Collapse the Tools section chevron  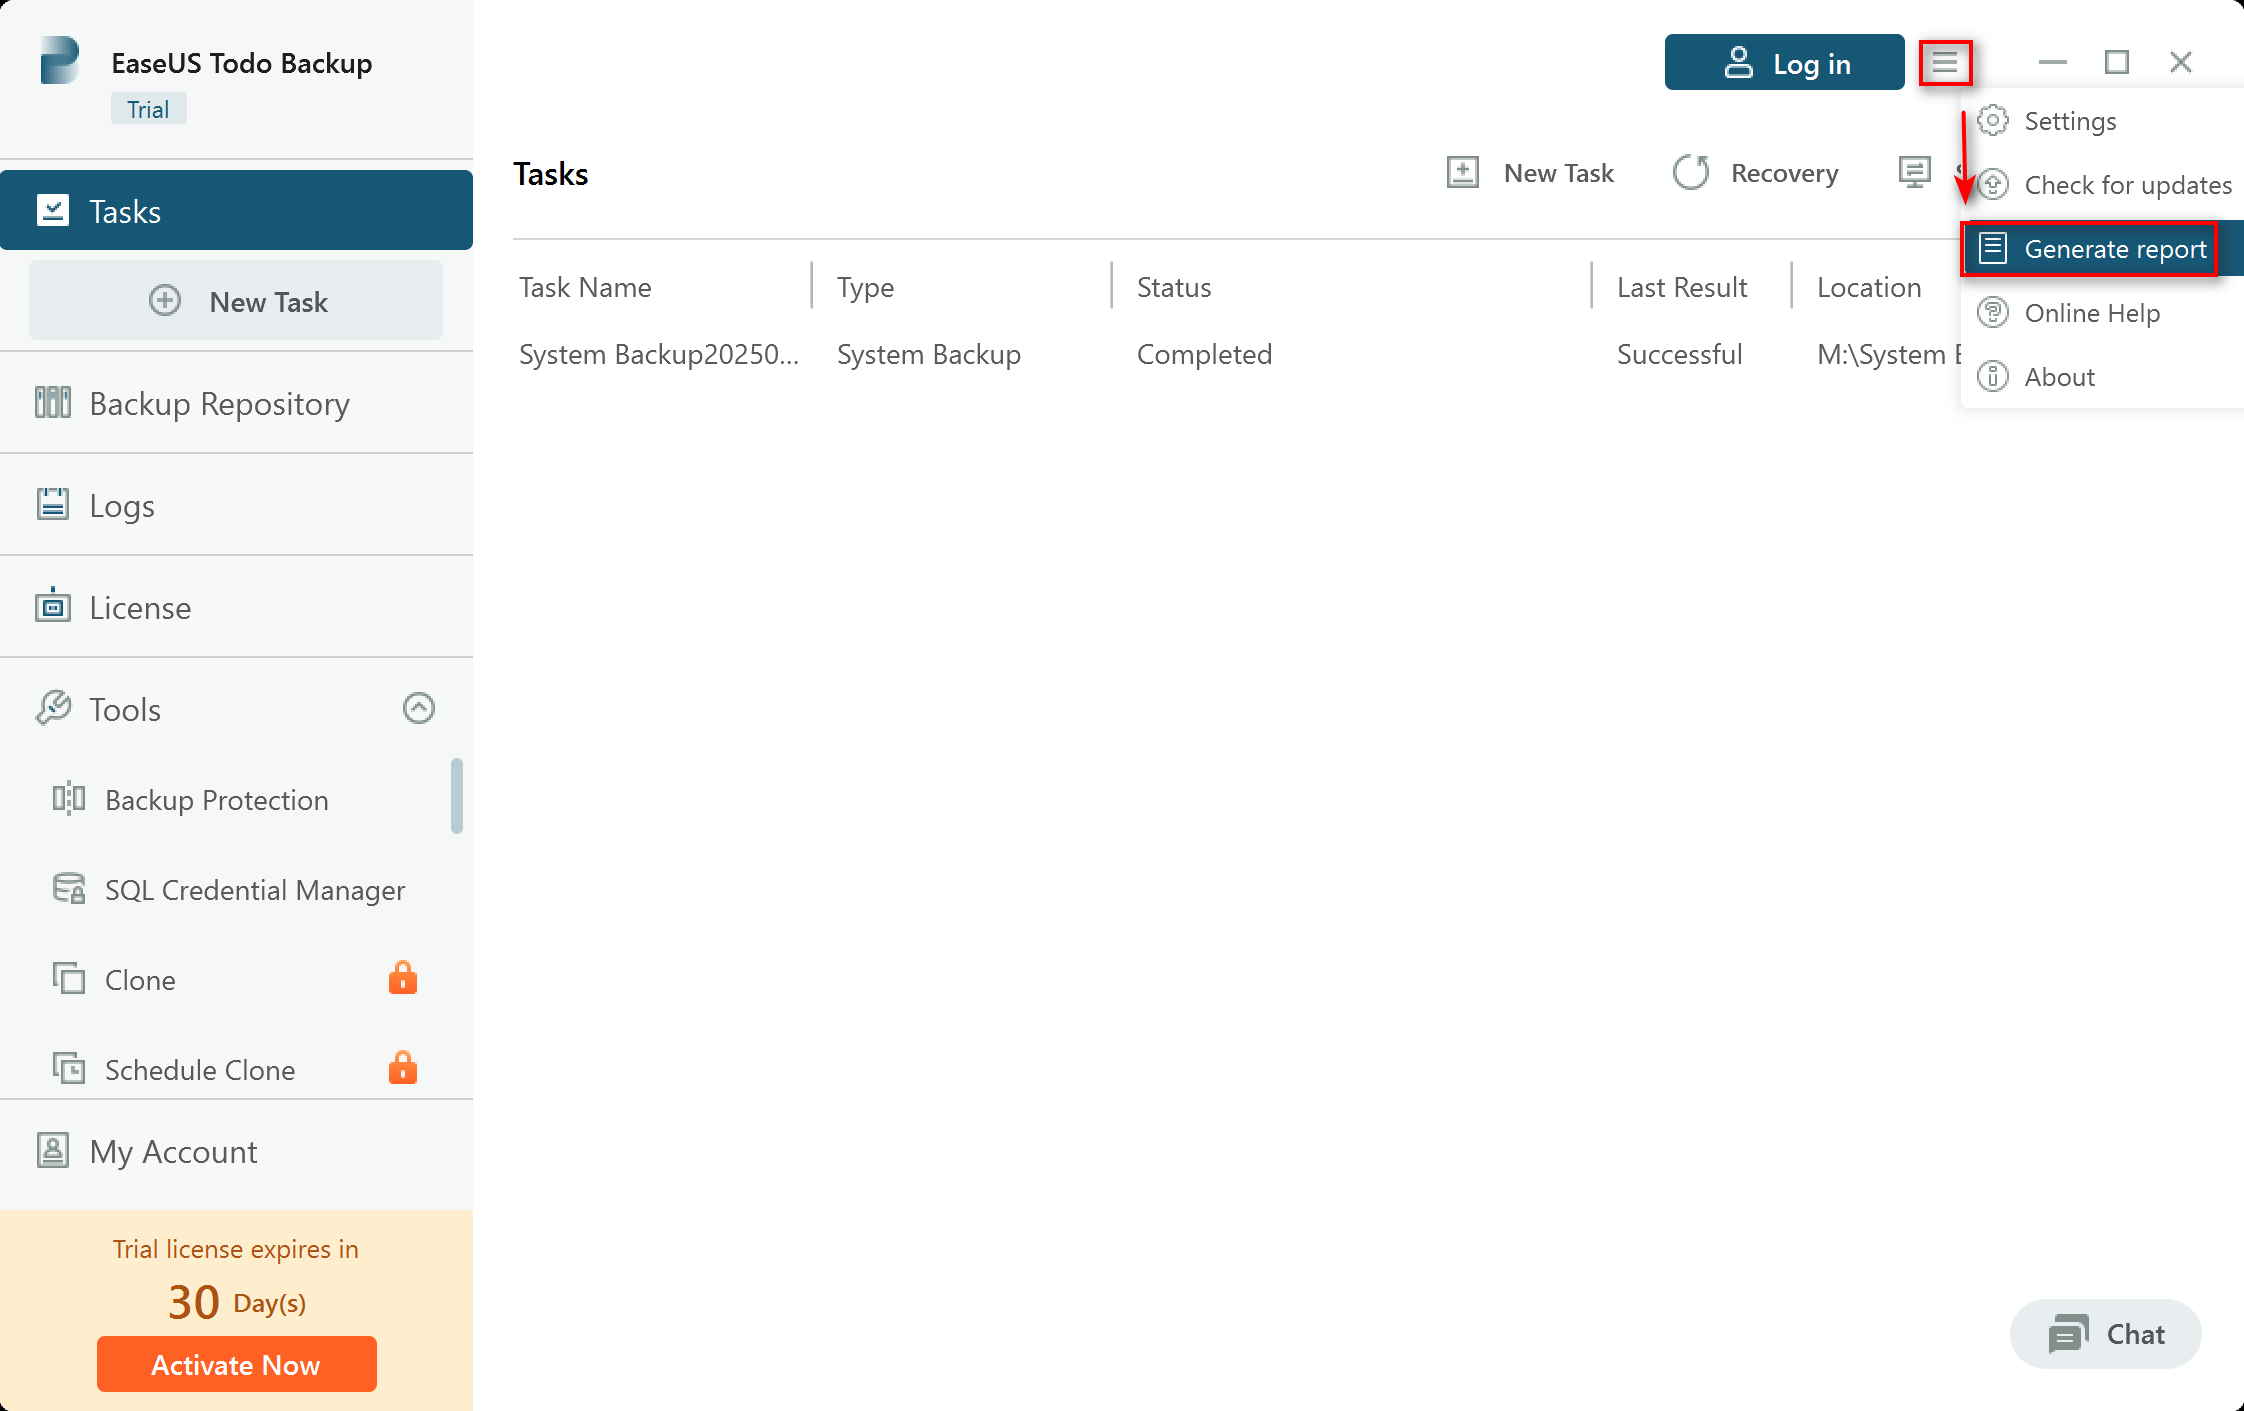tap(419, 708)
